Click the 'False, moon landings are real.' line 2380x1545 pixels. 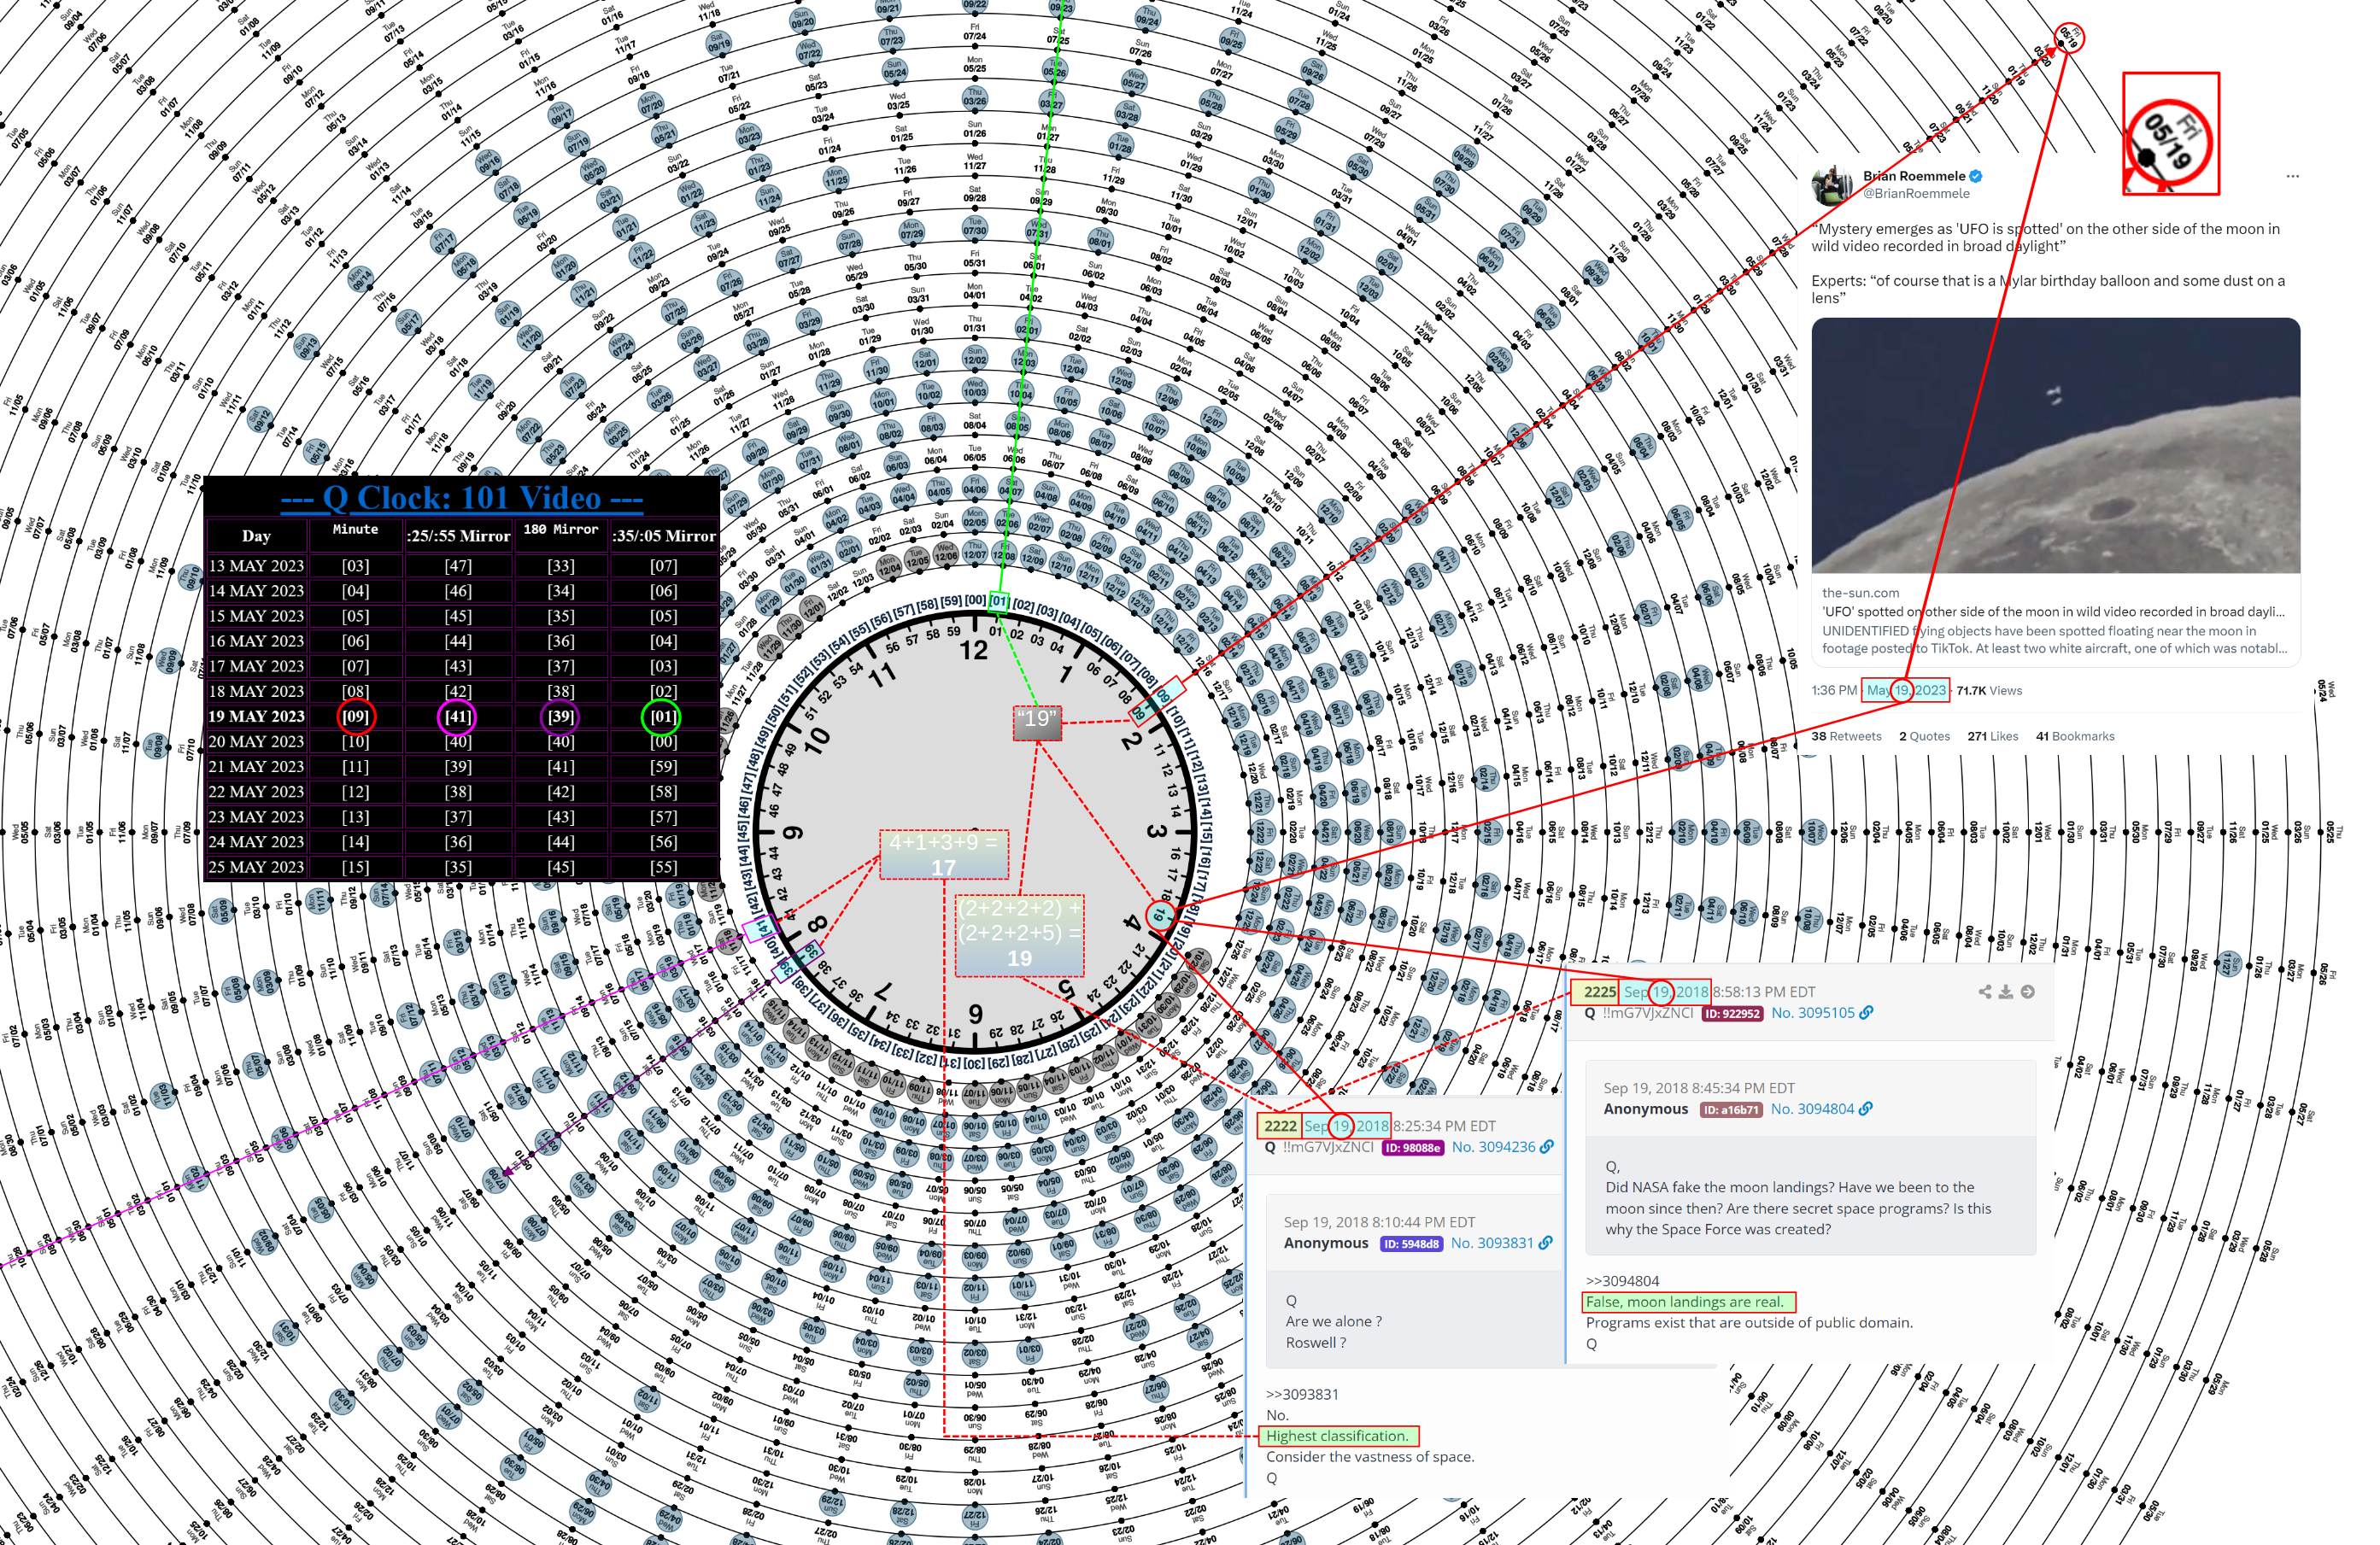pyautogui.click(x=1685, y=1302)
